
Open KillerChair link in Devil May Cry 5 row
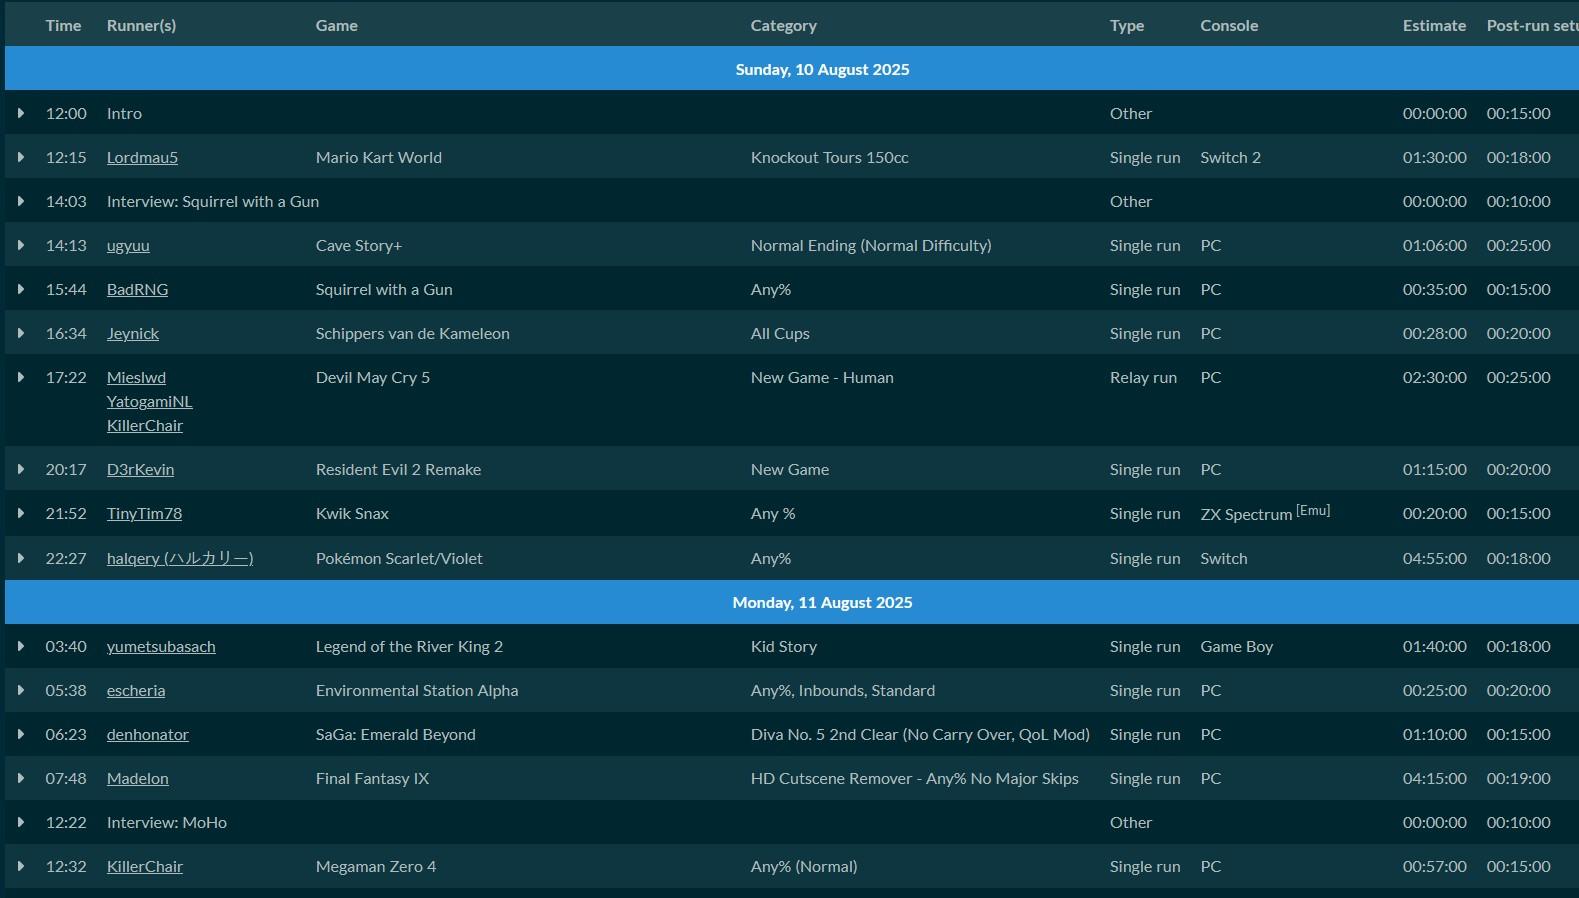point(145,425)
